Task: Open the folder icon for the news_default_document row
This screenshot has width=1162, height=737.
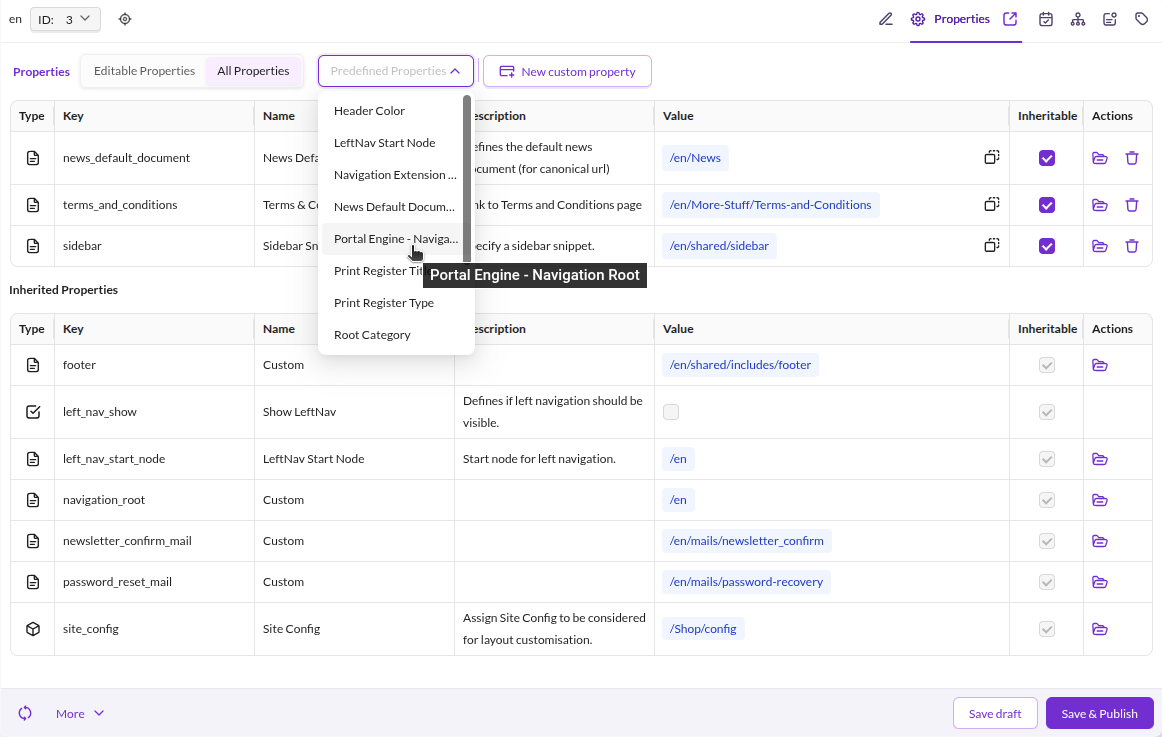Action: [x=1100, y=158]
